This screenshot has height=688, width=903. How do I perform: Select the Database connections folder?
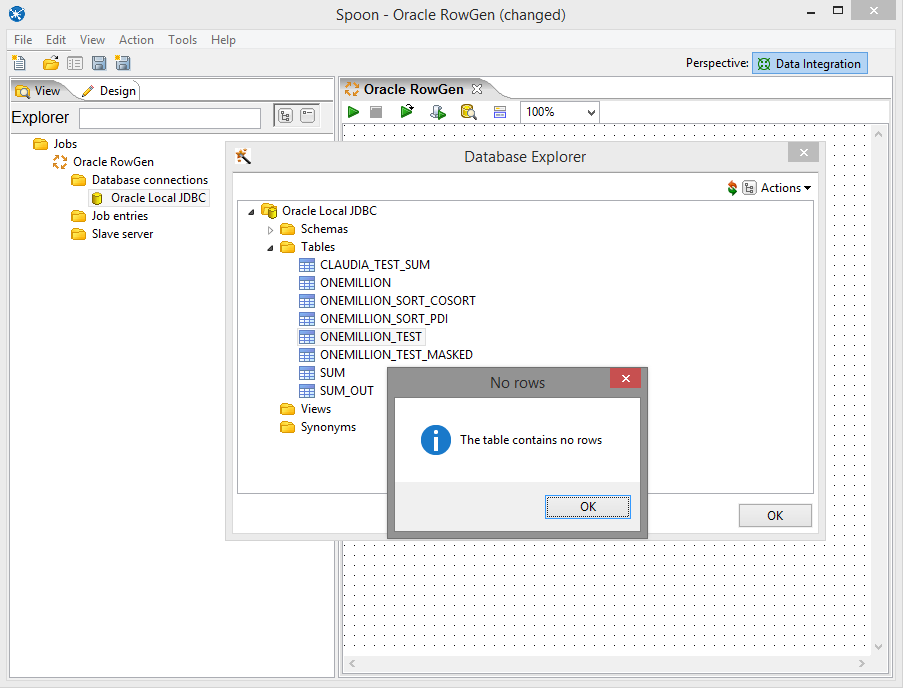(139, 180)
